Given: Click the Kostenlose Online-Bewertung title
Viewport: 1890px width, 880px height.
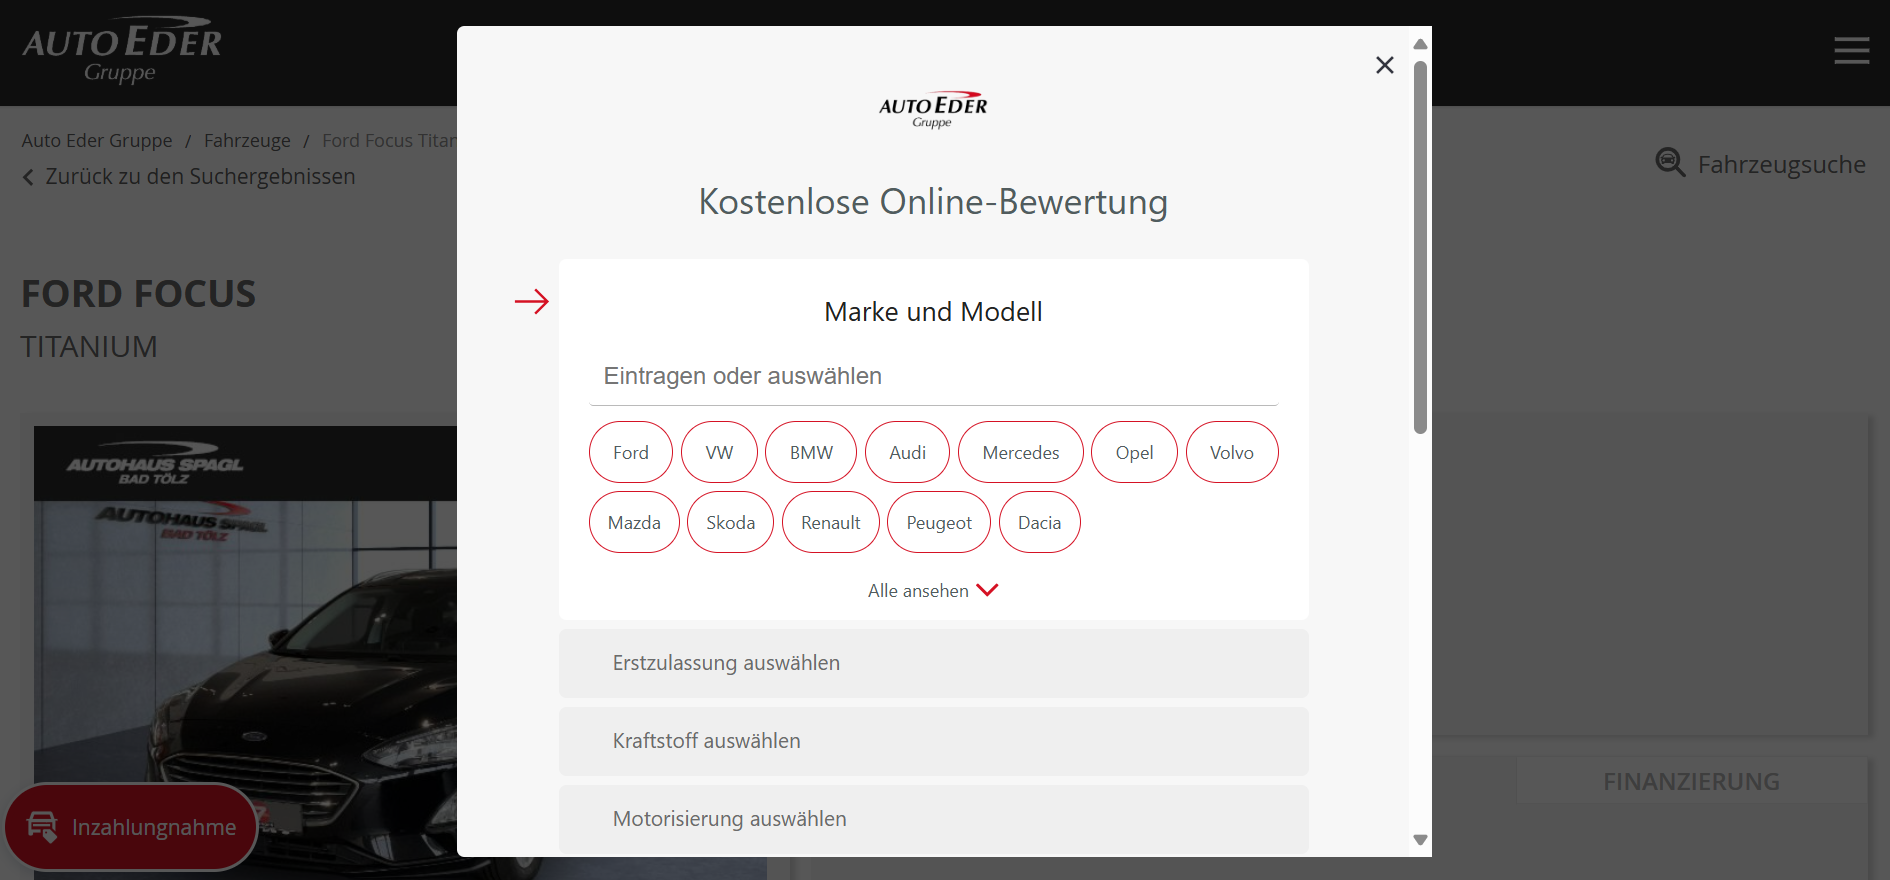Looking at the screenshot, I should 933,202.
